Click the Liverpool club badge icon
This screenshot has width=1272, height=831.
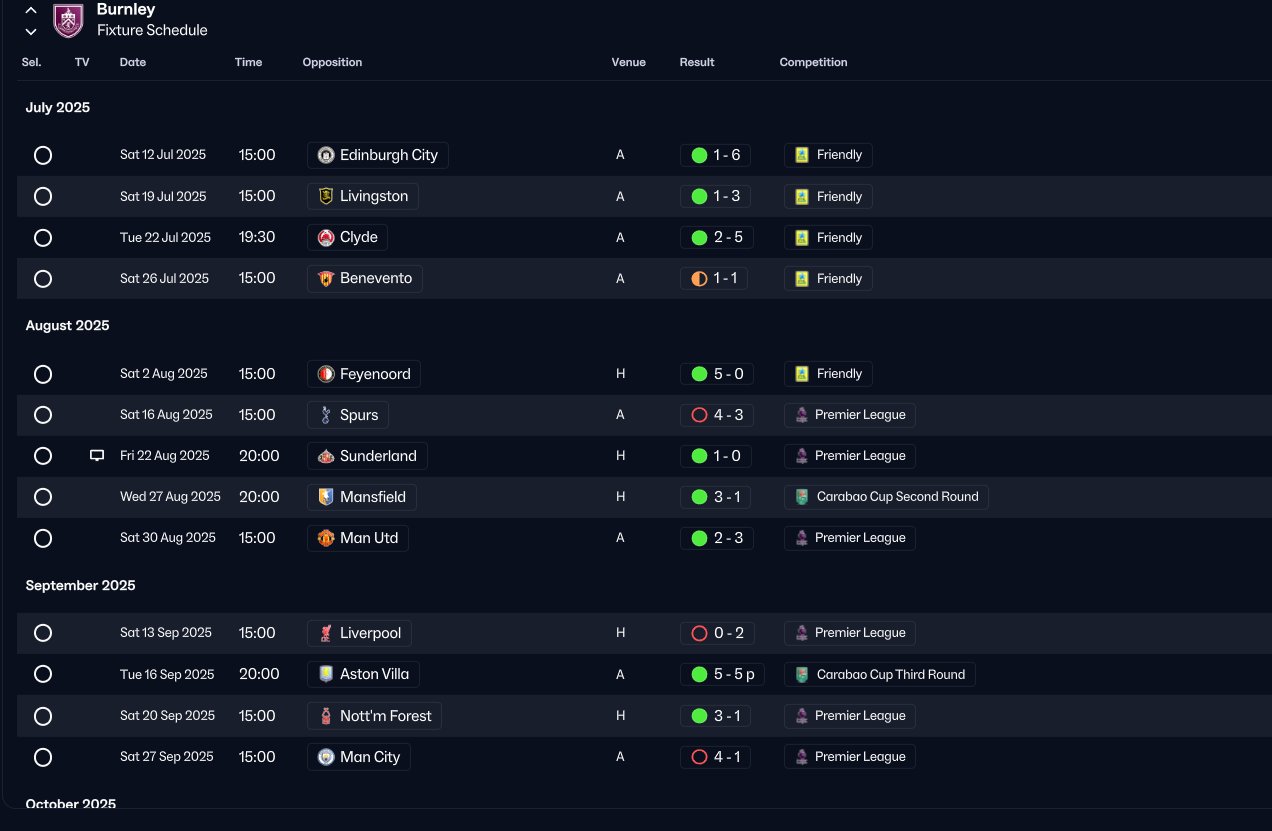tap(326, 633)
